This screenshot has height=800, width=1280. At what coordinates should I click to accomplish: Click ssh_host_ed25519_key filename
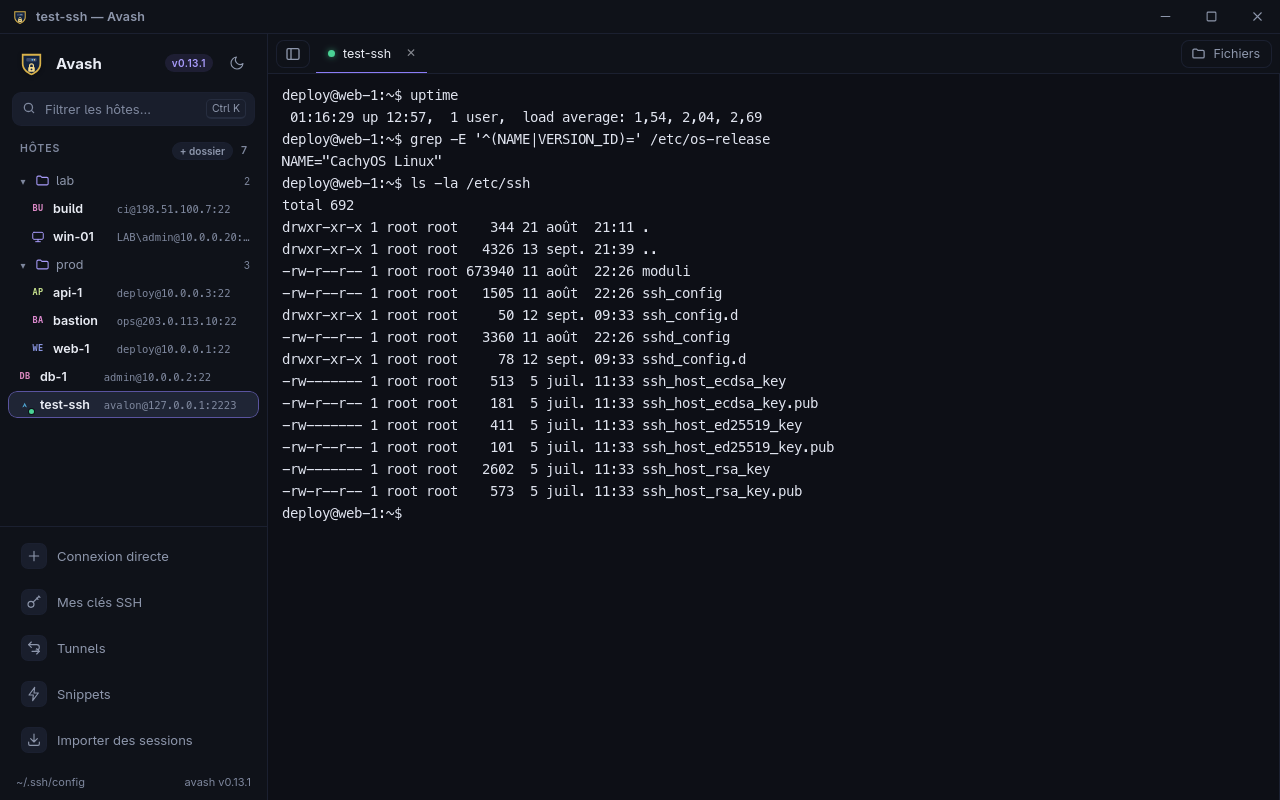click(x=722, y=425)
